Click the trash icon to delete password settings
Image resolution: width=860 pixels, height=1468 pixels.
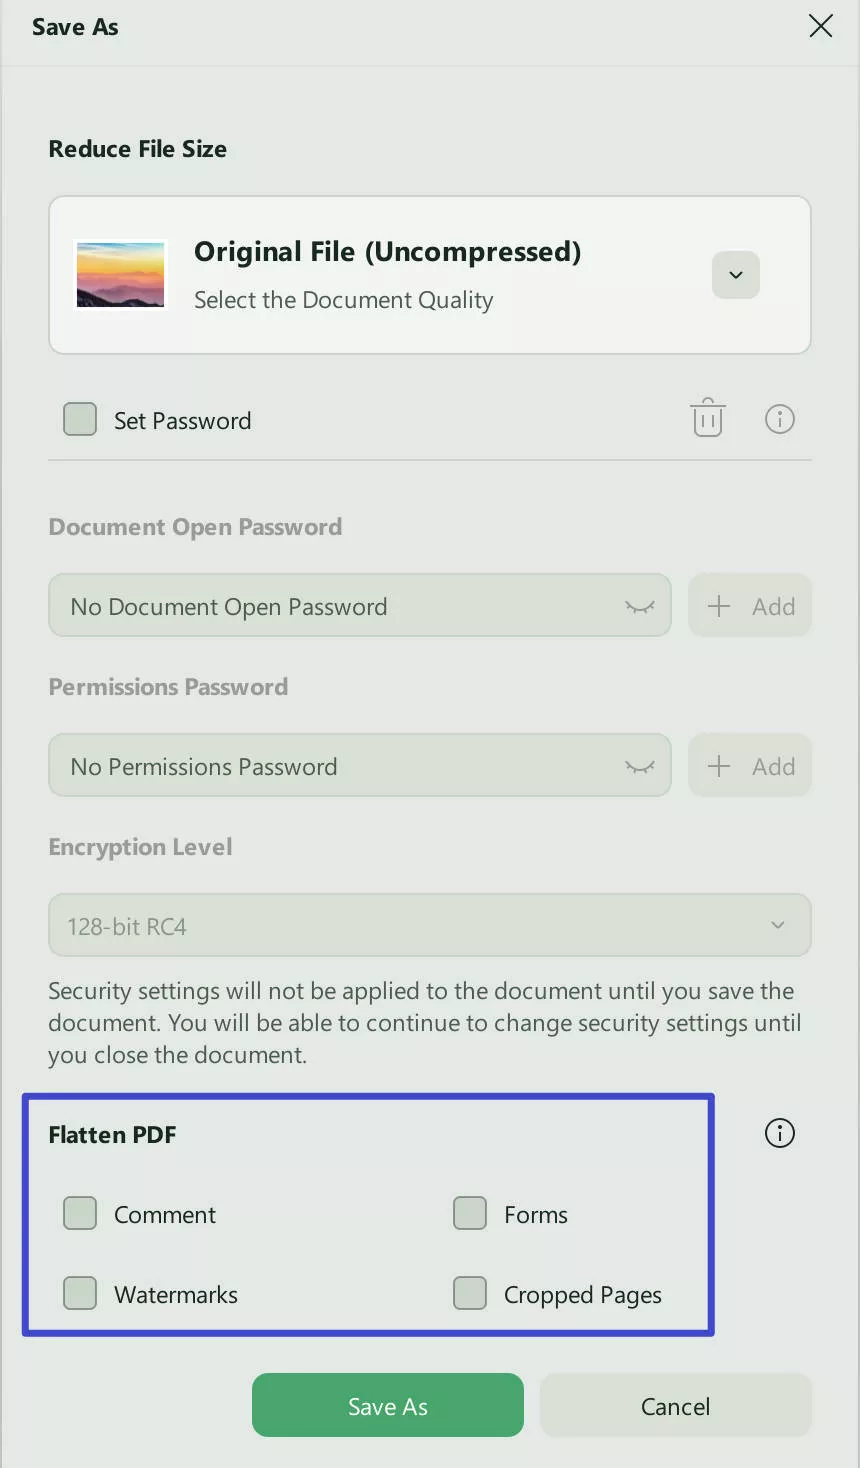[707, 418]
